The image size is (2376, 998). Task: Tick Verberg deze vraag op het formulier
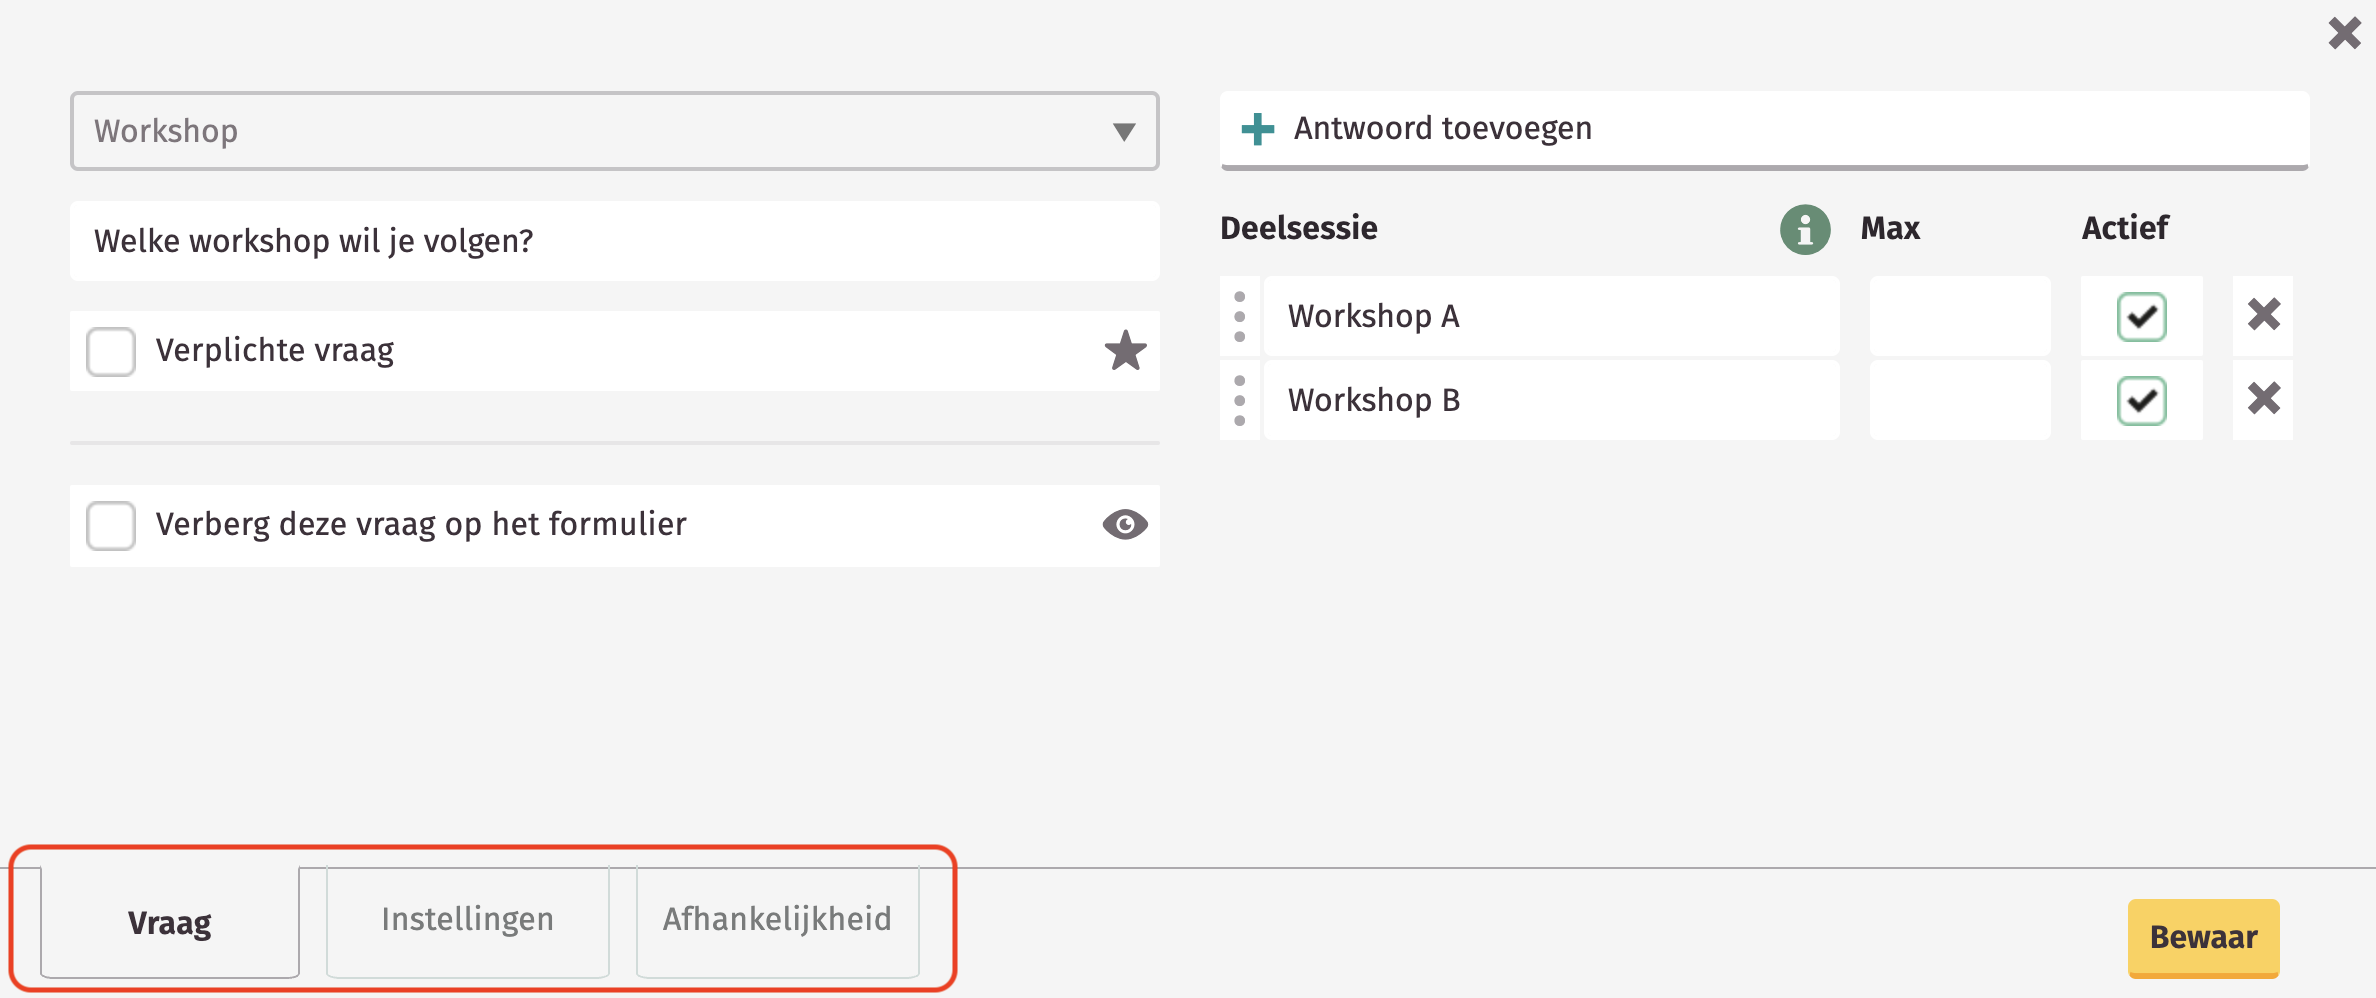(111, 526)
